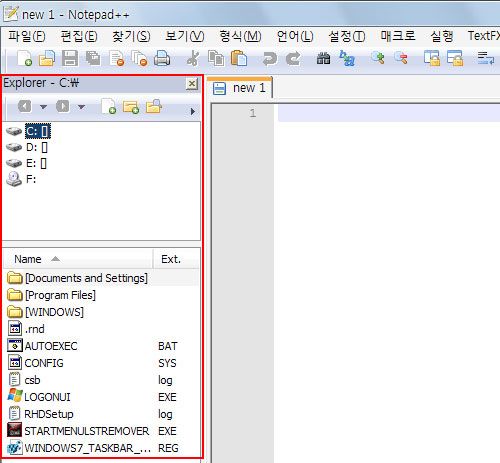Close the current document icon
500x463 pixels.
click(x=117, y=59)
